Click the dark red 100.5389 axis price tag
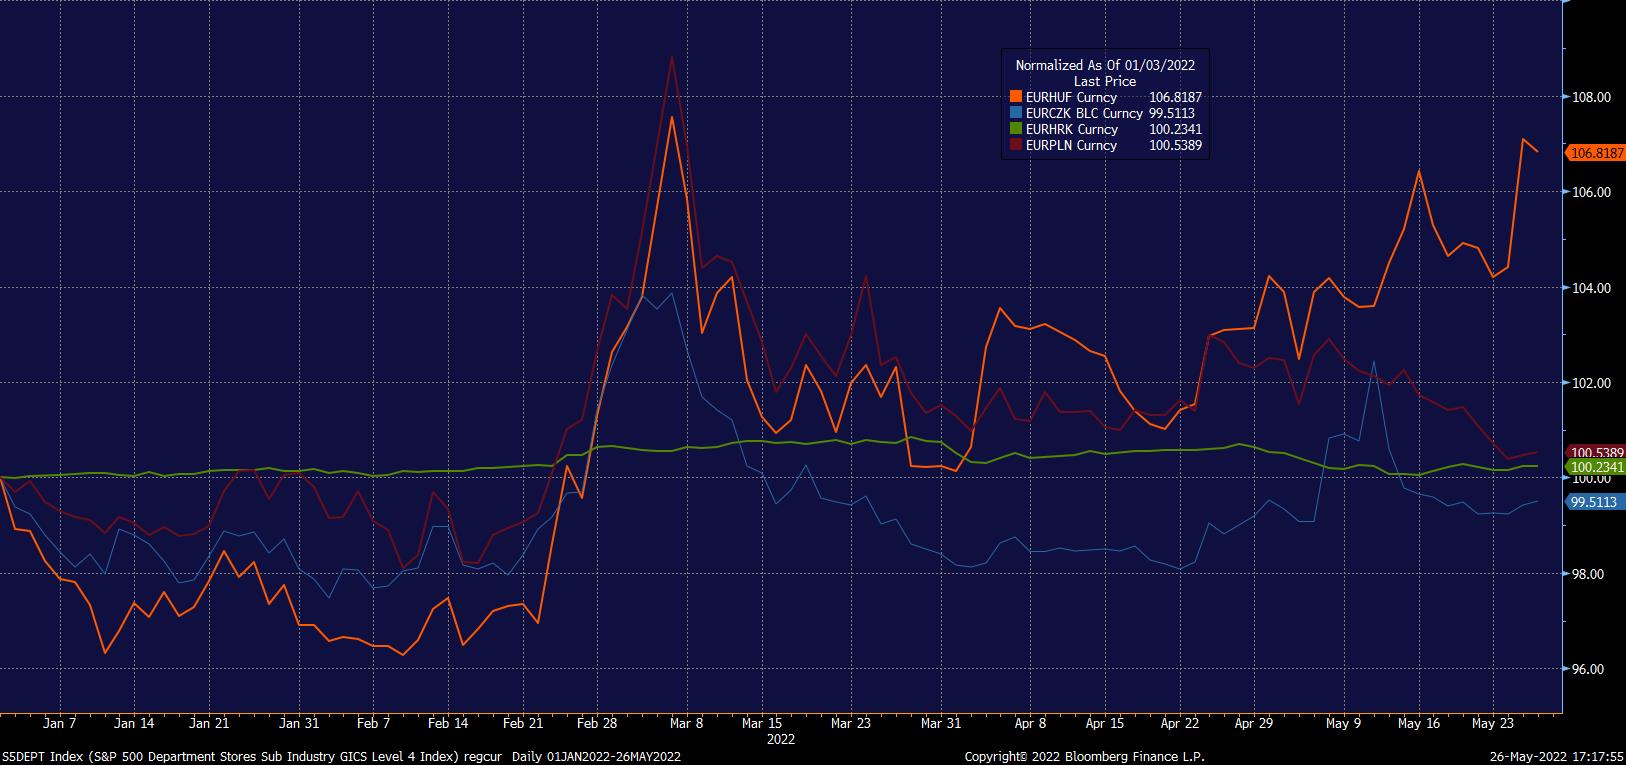 pyautogui.click(x=1594, y=452)
